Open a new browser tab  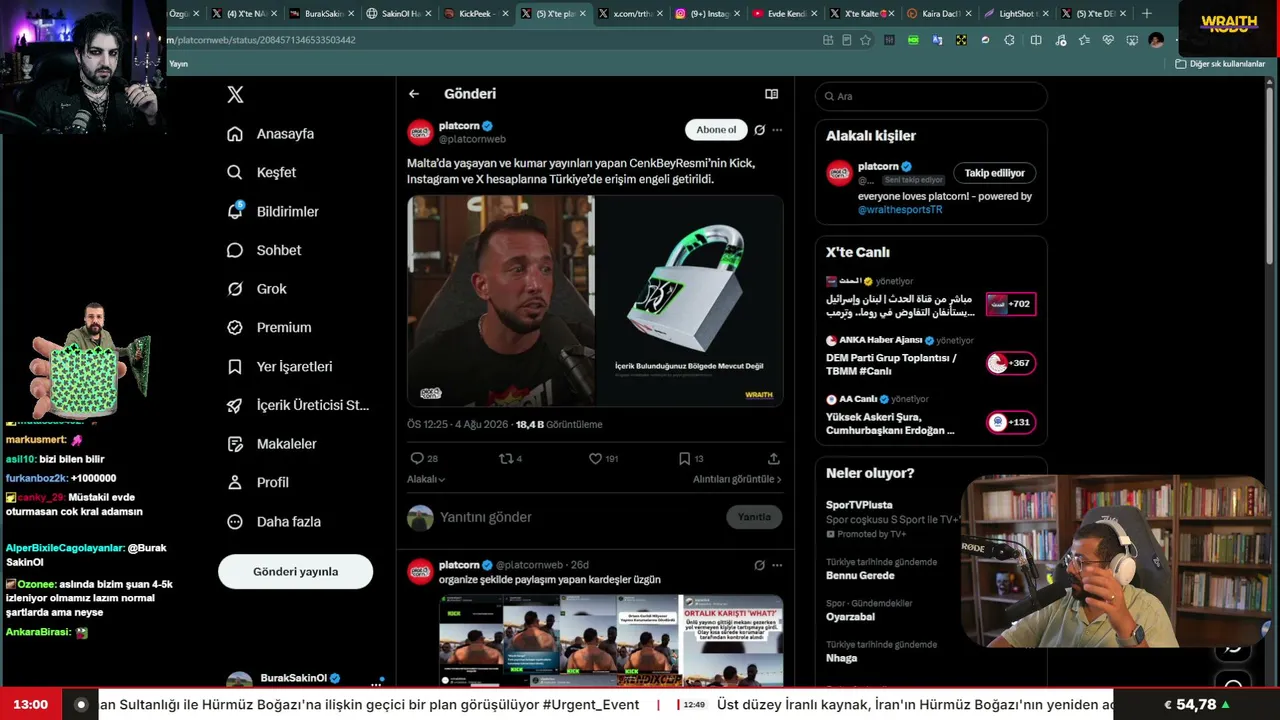click(x=1146, y=14)
